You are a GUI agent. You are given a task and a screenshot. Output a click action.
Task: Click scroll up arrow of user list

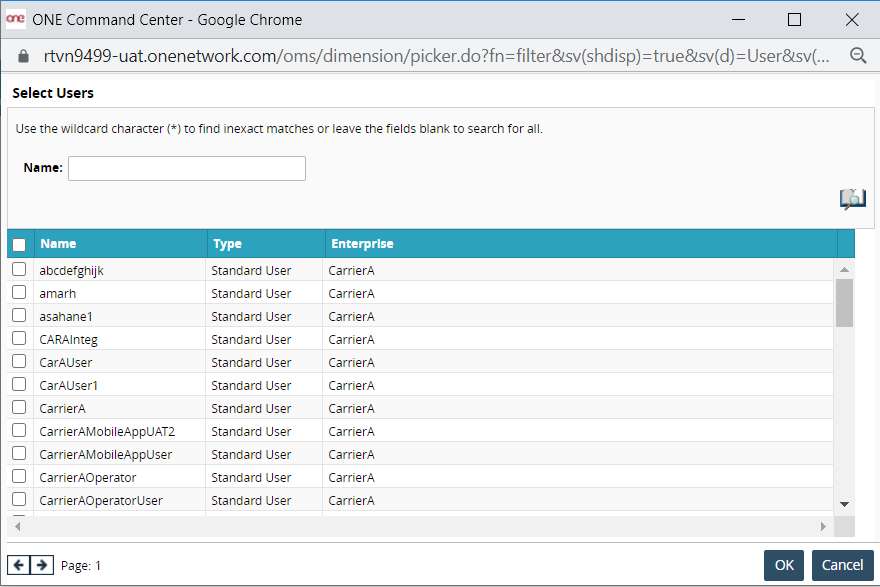coord(844,269)
